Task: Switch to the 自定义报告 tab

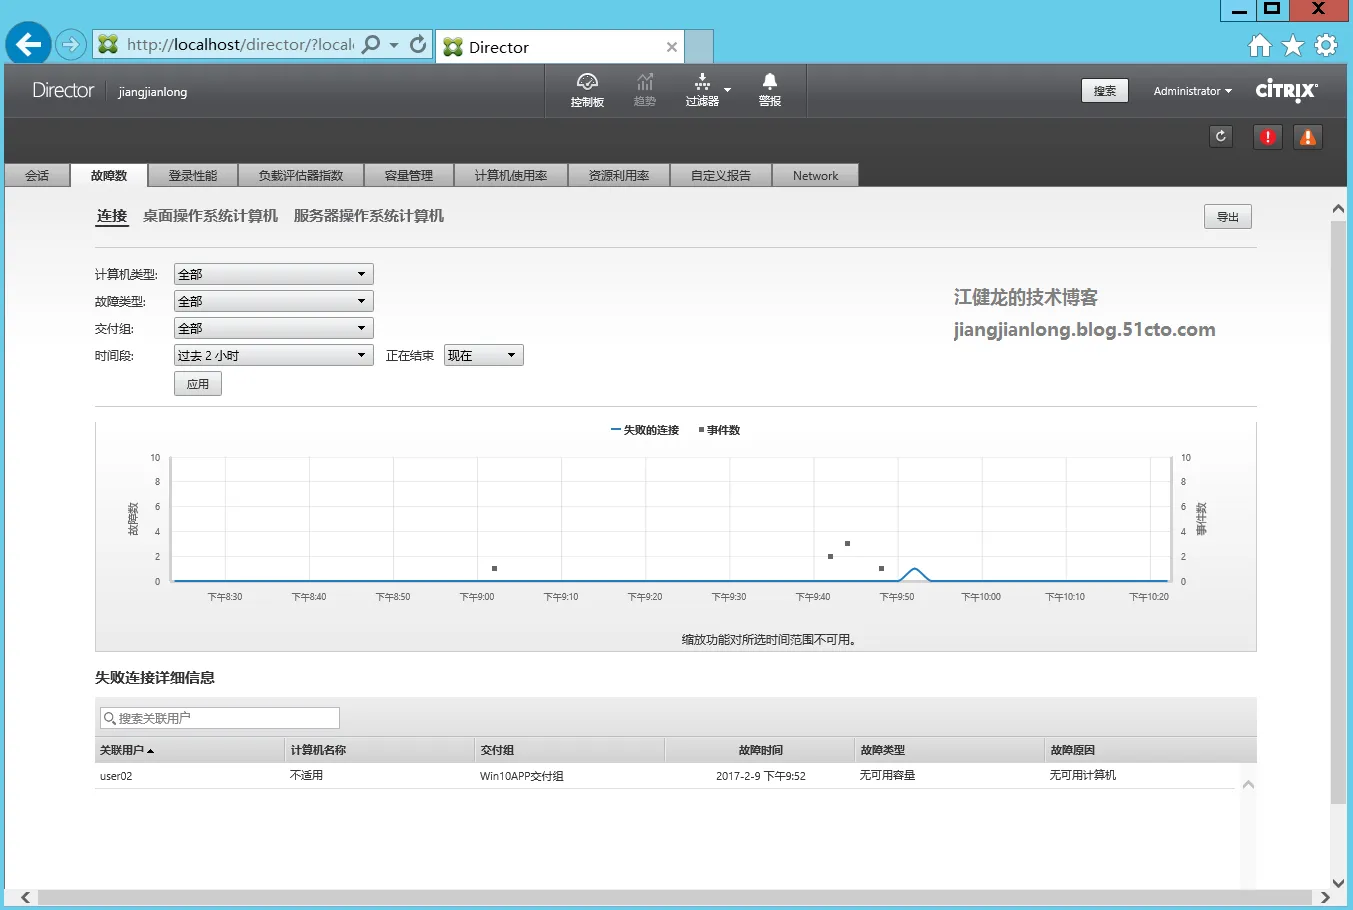Action: [721, 175]
